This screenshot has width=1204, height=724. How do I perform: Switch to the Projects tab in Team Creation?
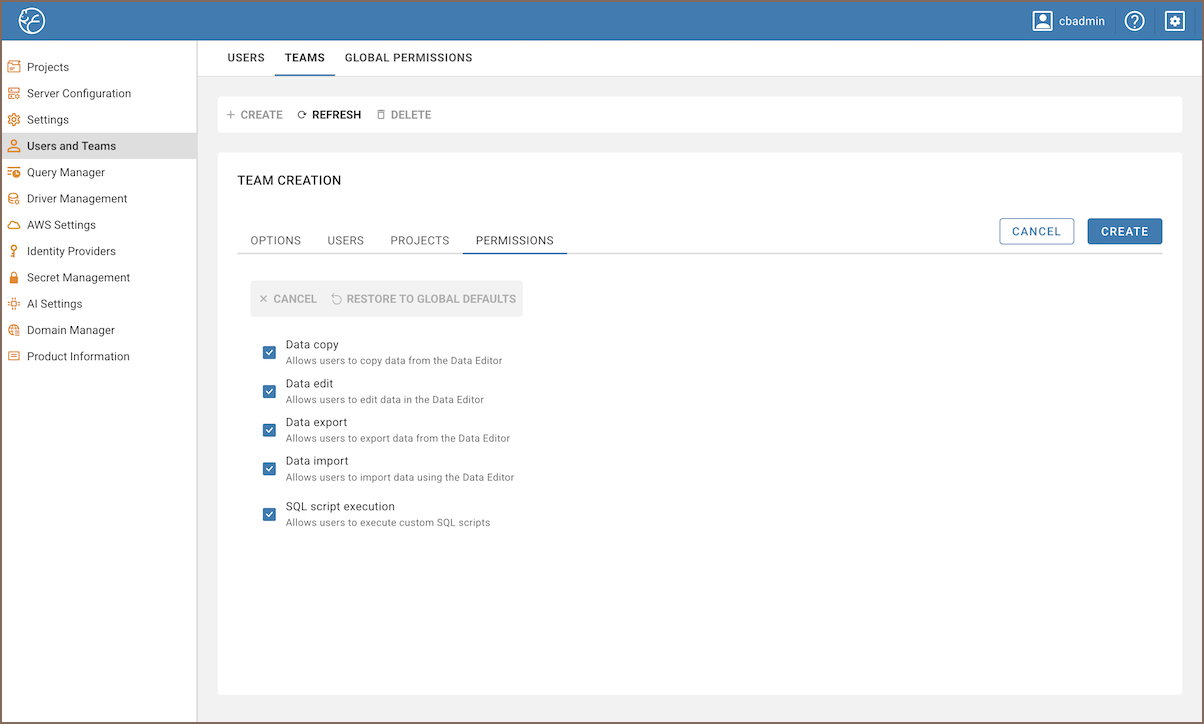pos(420,241)
